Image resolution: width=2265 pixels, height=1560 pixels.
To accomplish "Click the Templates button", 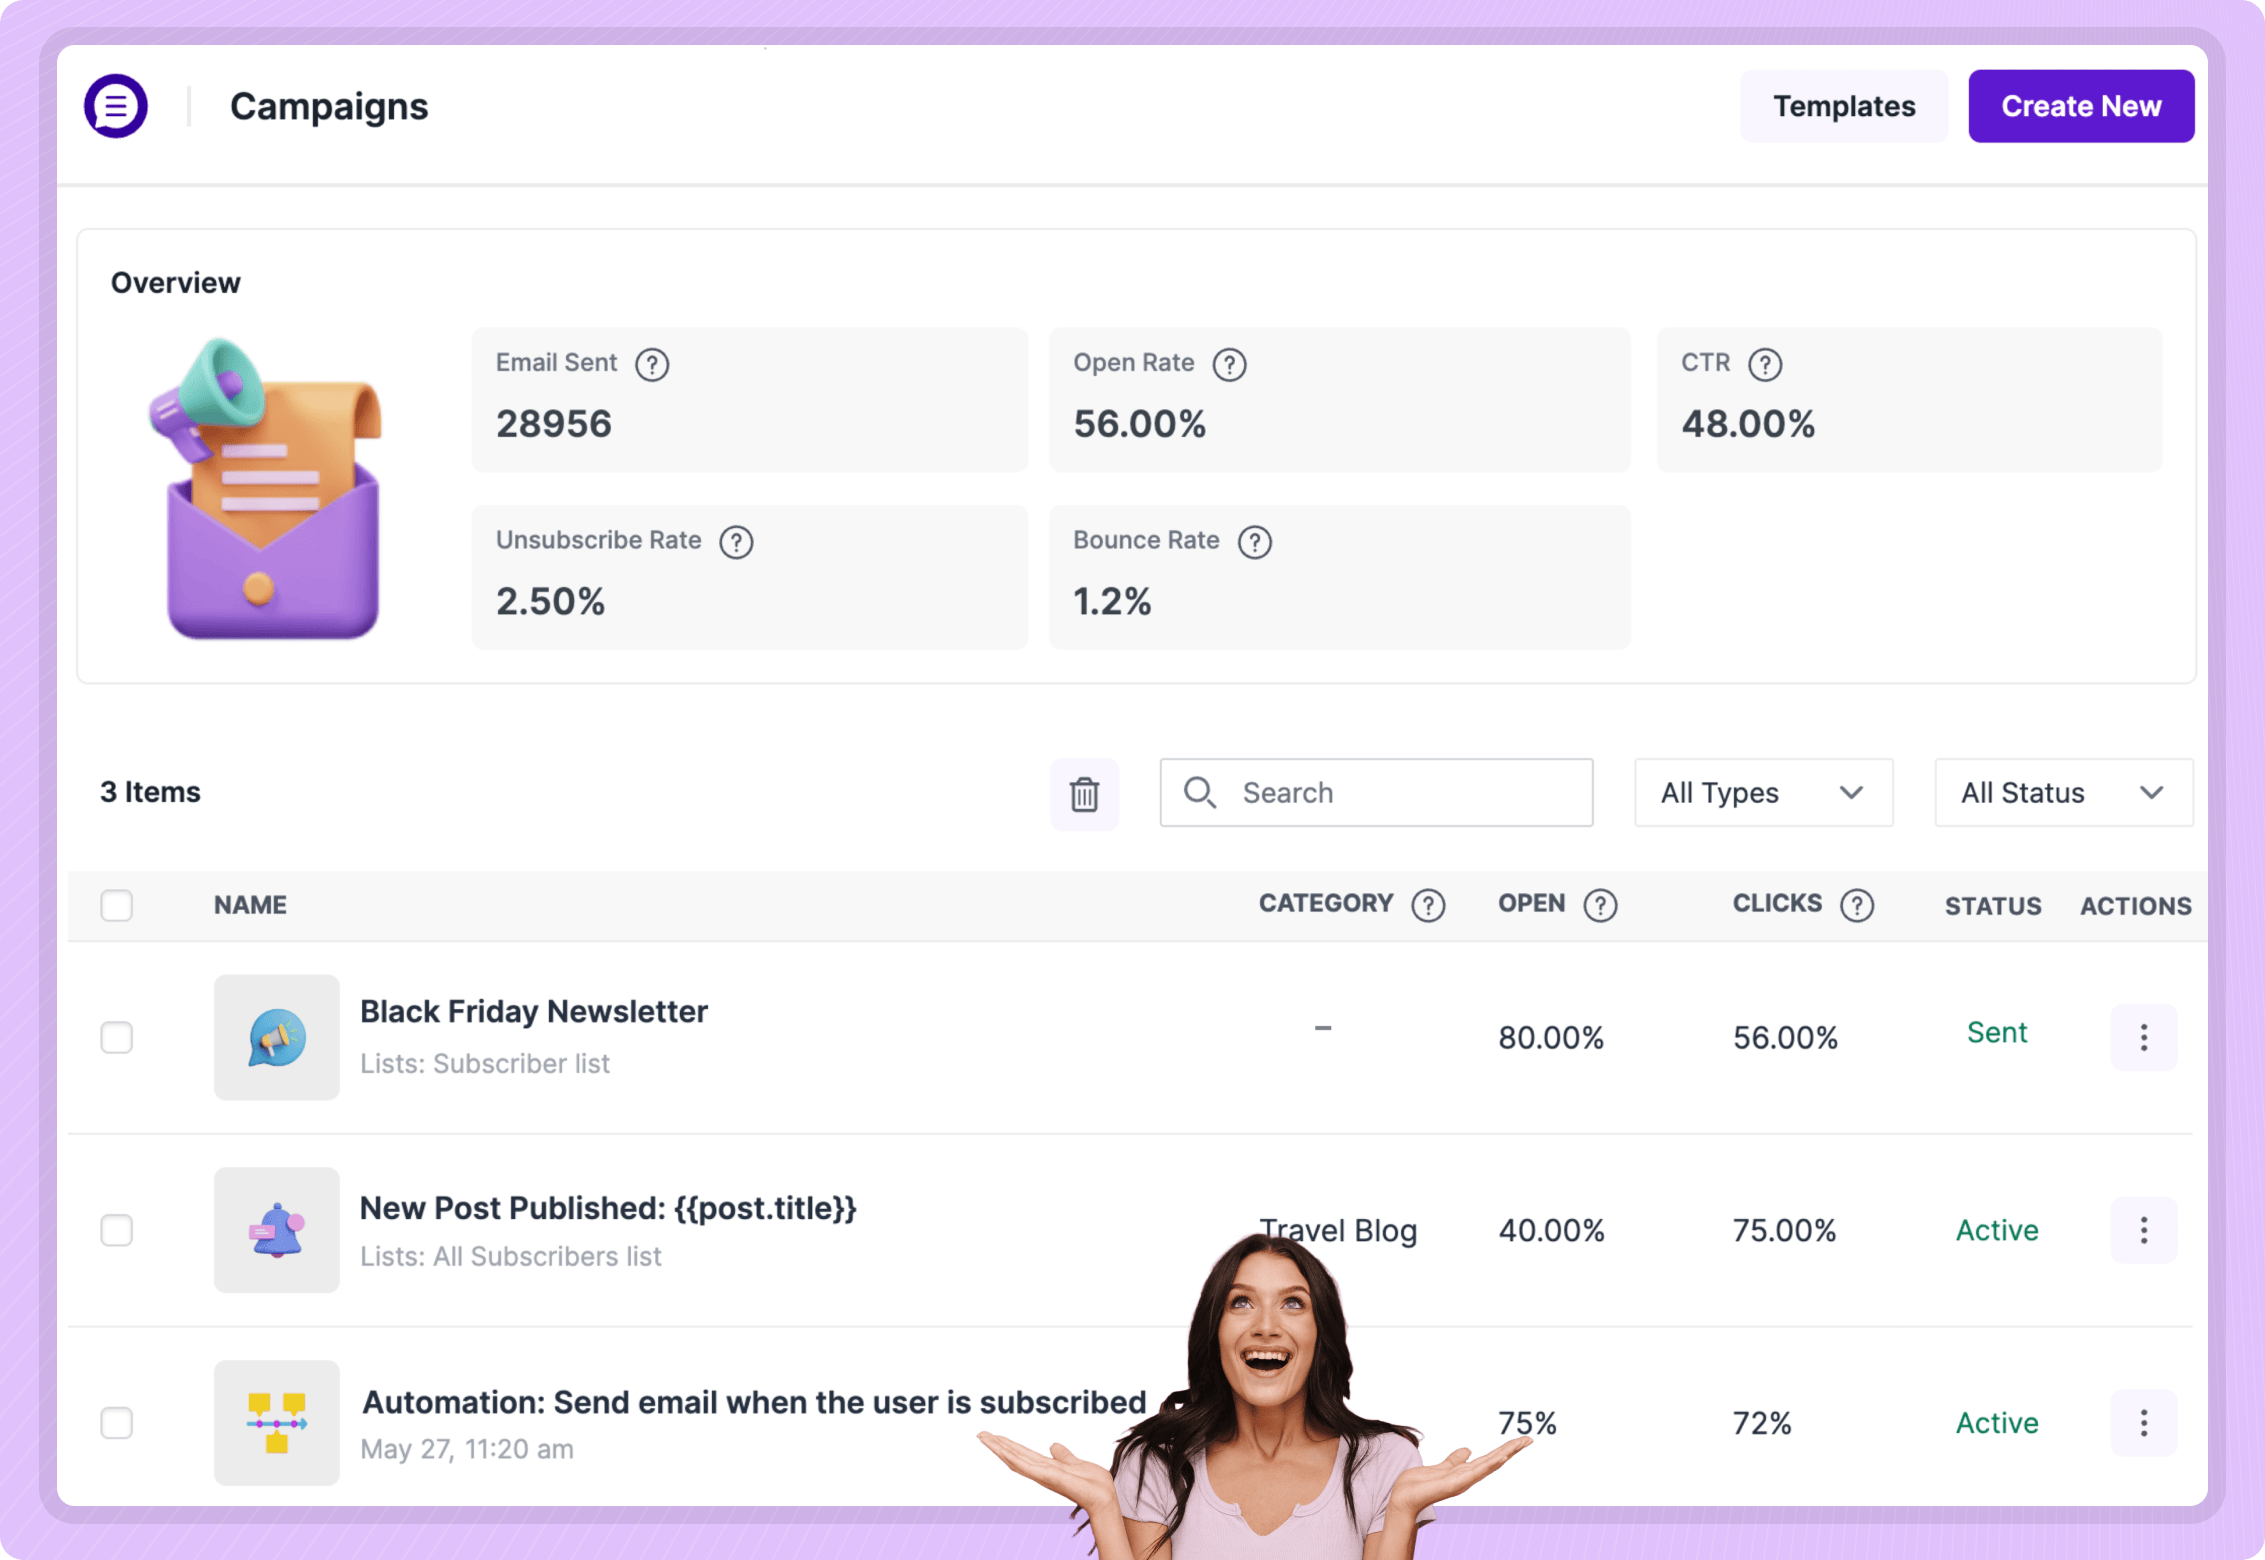I will click(x=1843, y=107).
